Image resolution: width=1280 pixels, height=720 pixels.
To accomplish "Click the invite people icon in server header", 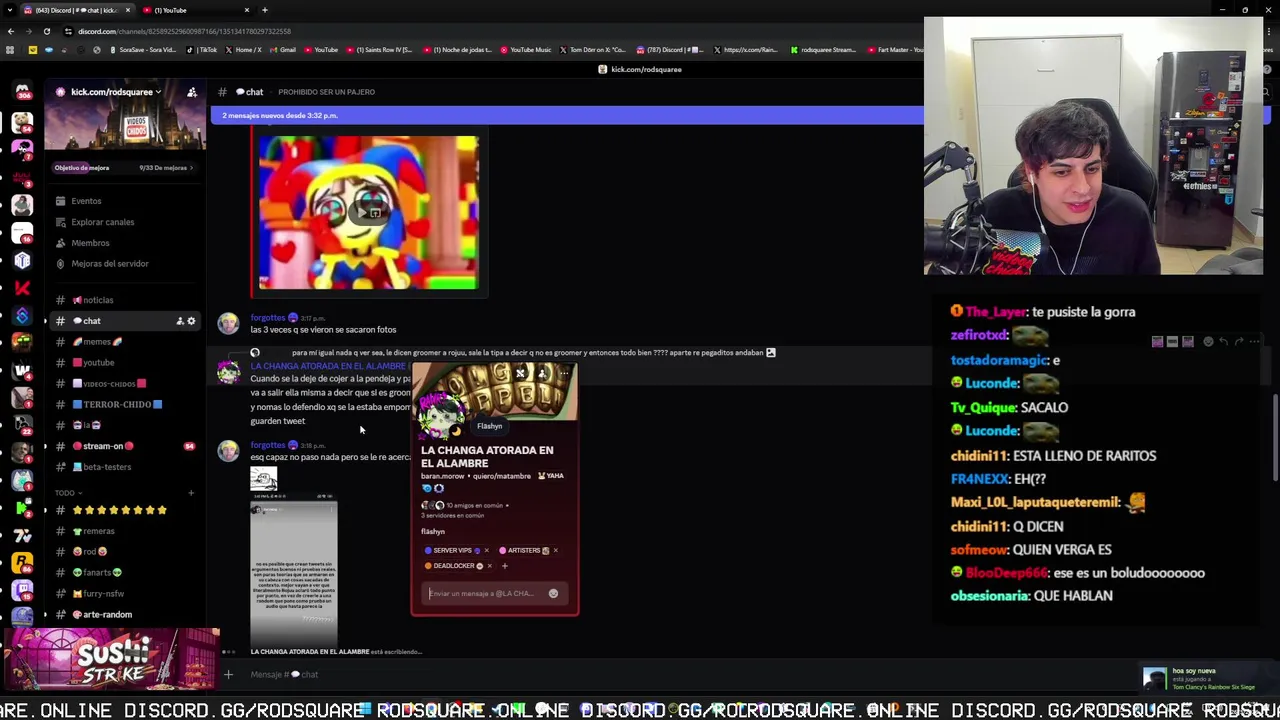I will click(192, 92).
